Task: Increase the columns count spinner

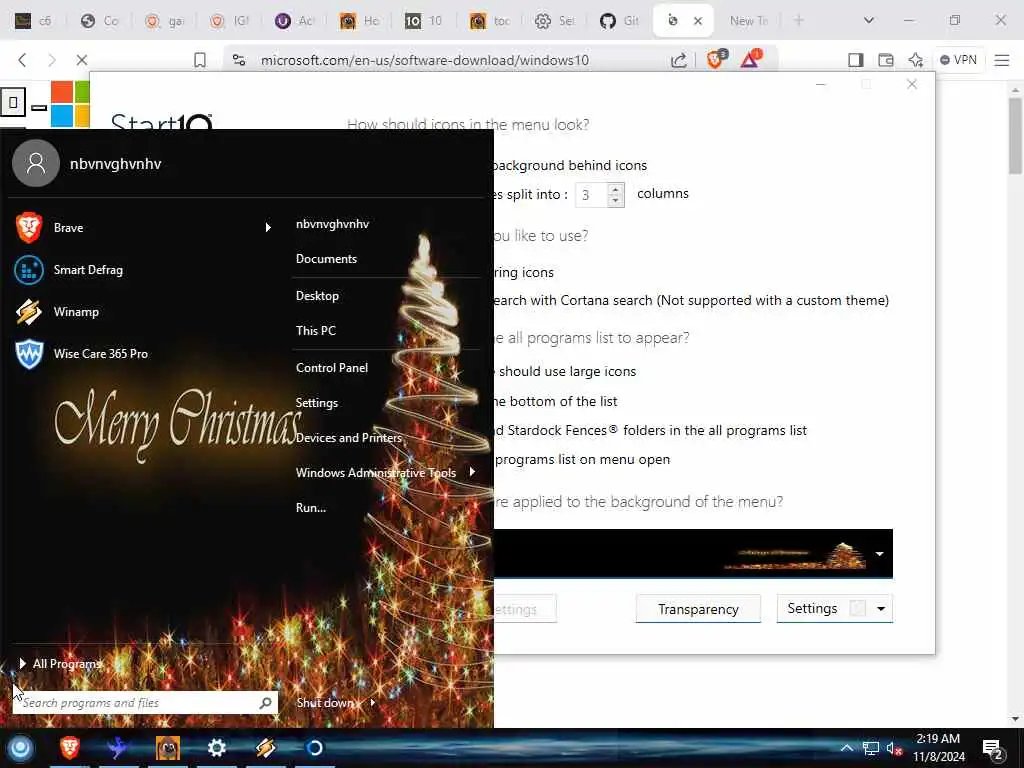Action: 615,189
